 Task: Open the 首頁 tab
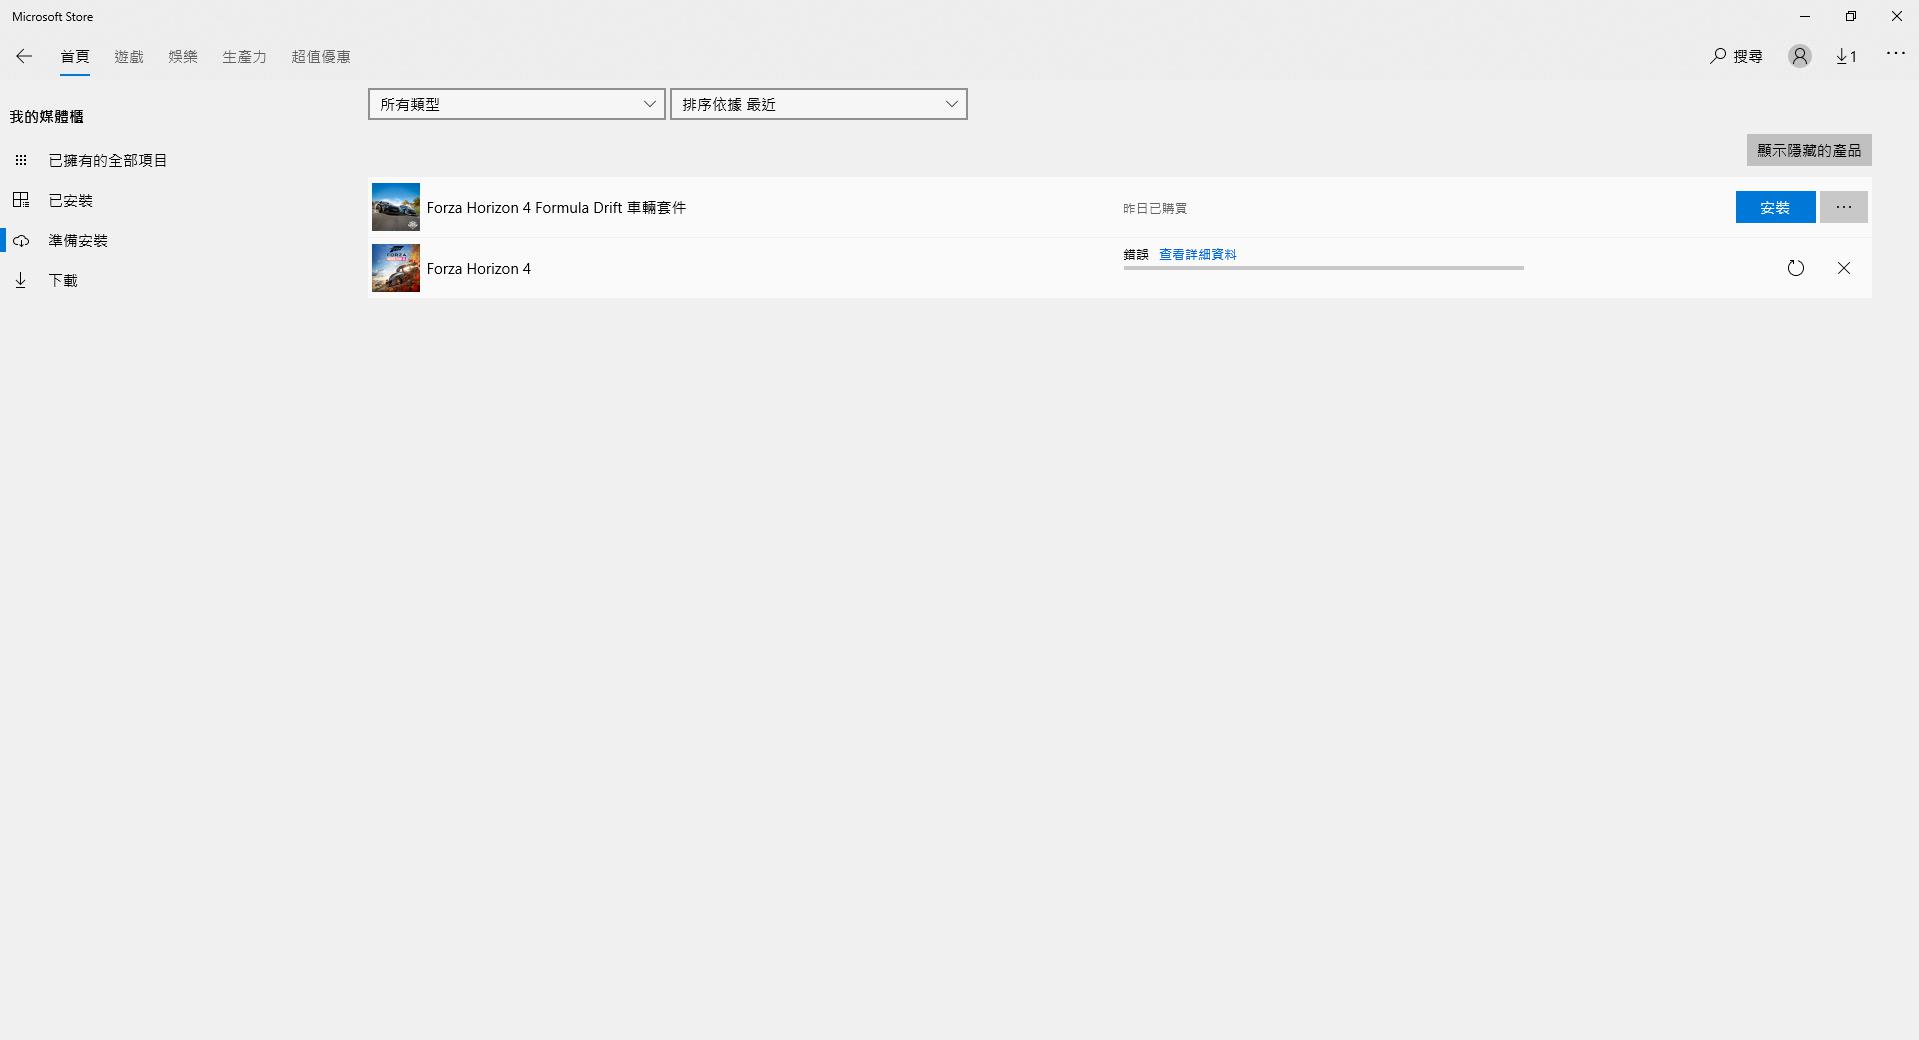coord(75,57)
